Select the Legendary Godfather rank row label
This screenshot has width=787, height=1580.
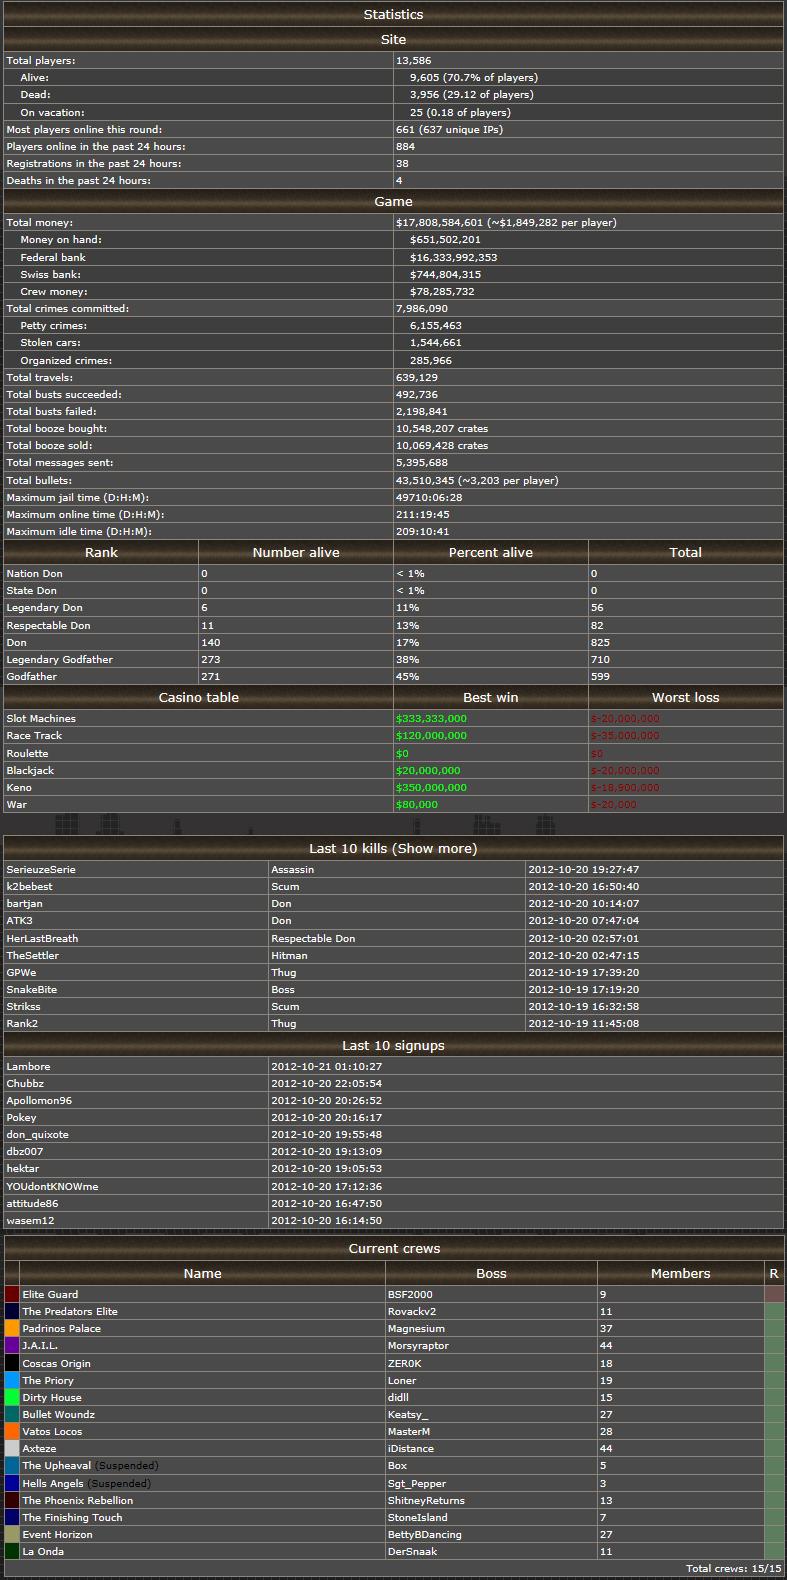coord(59,659)
